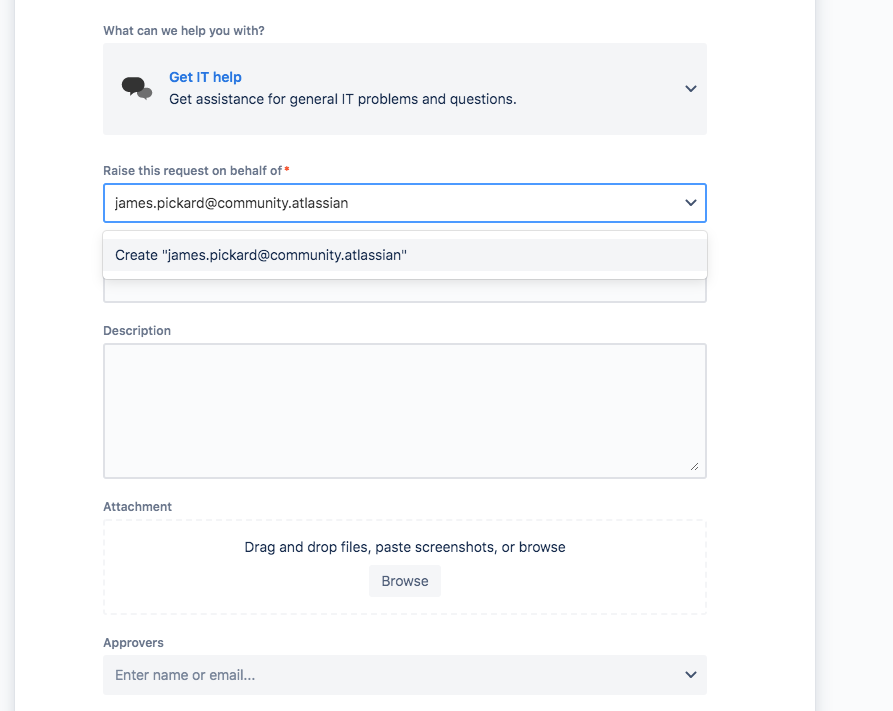Open the request-on-behalf-of user dropdown
The width and height of the screenshot is (893, 711).
coord(690,202)
